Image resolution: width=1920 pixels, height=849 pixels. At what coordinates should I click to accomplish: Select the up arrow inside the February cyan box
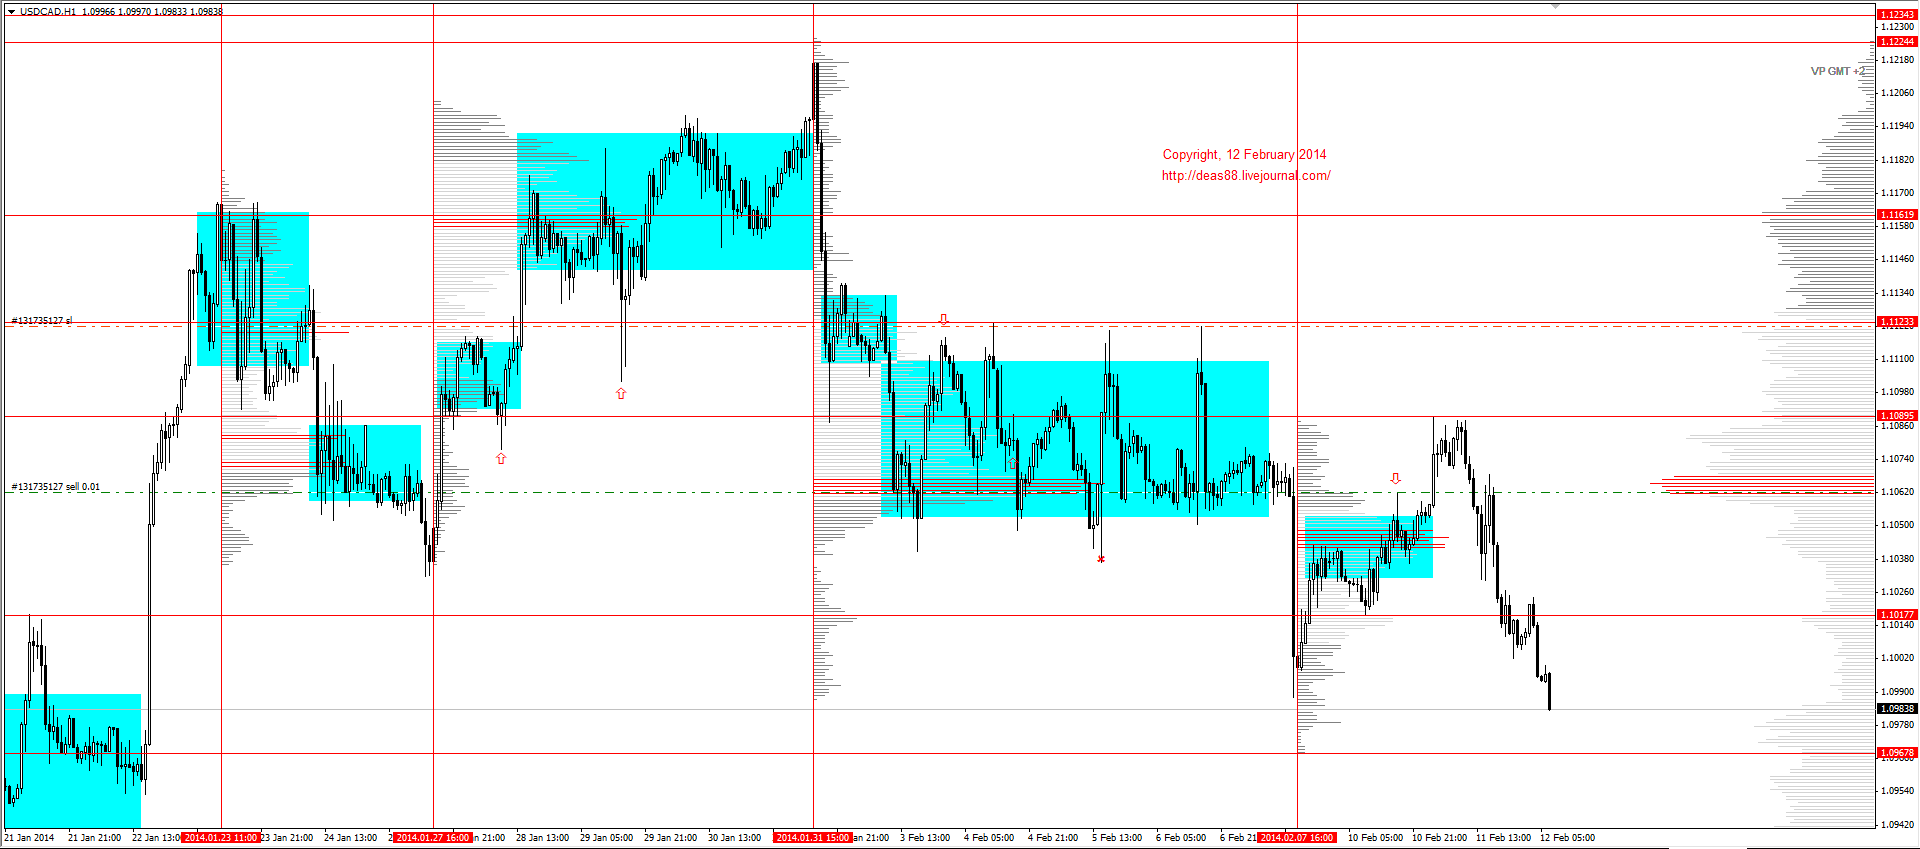(x=1013, y=463)
